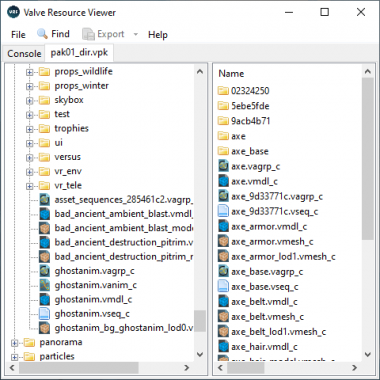Click the animation group icon beside axe.vagrp_c

tap(223, 166)
